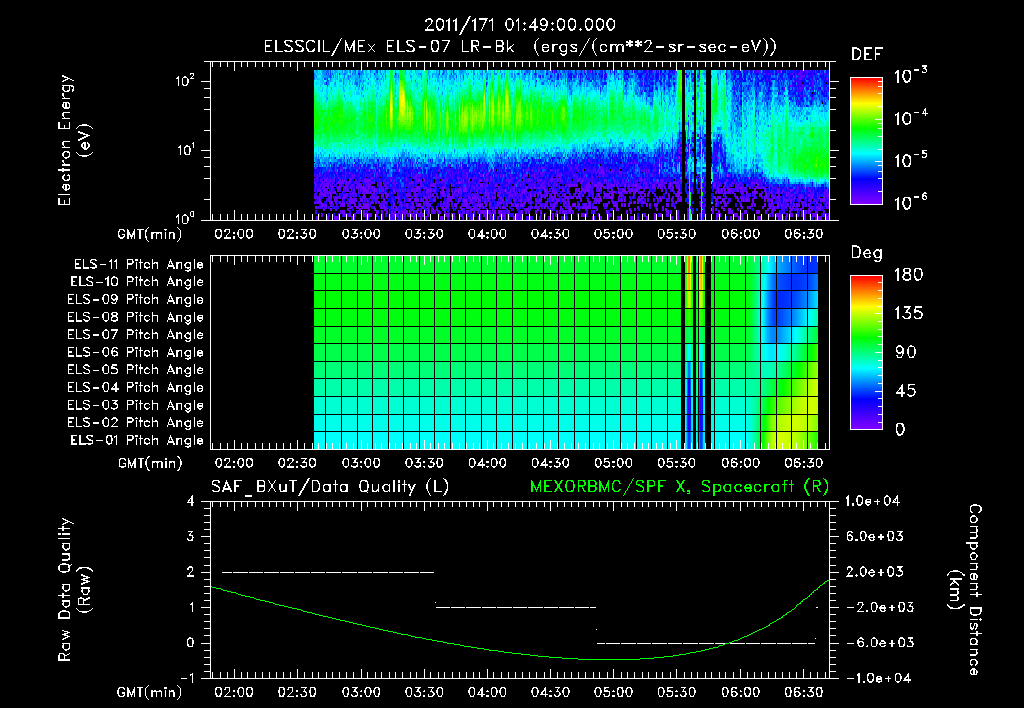This screenshot has height=708, width=1024.
Task: Click the 45 degree scale label
Action: coord(906,391)
